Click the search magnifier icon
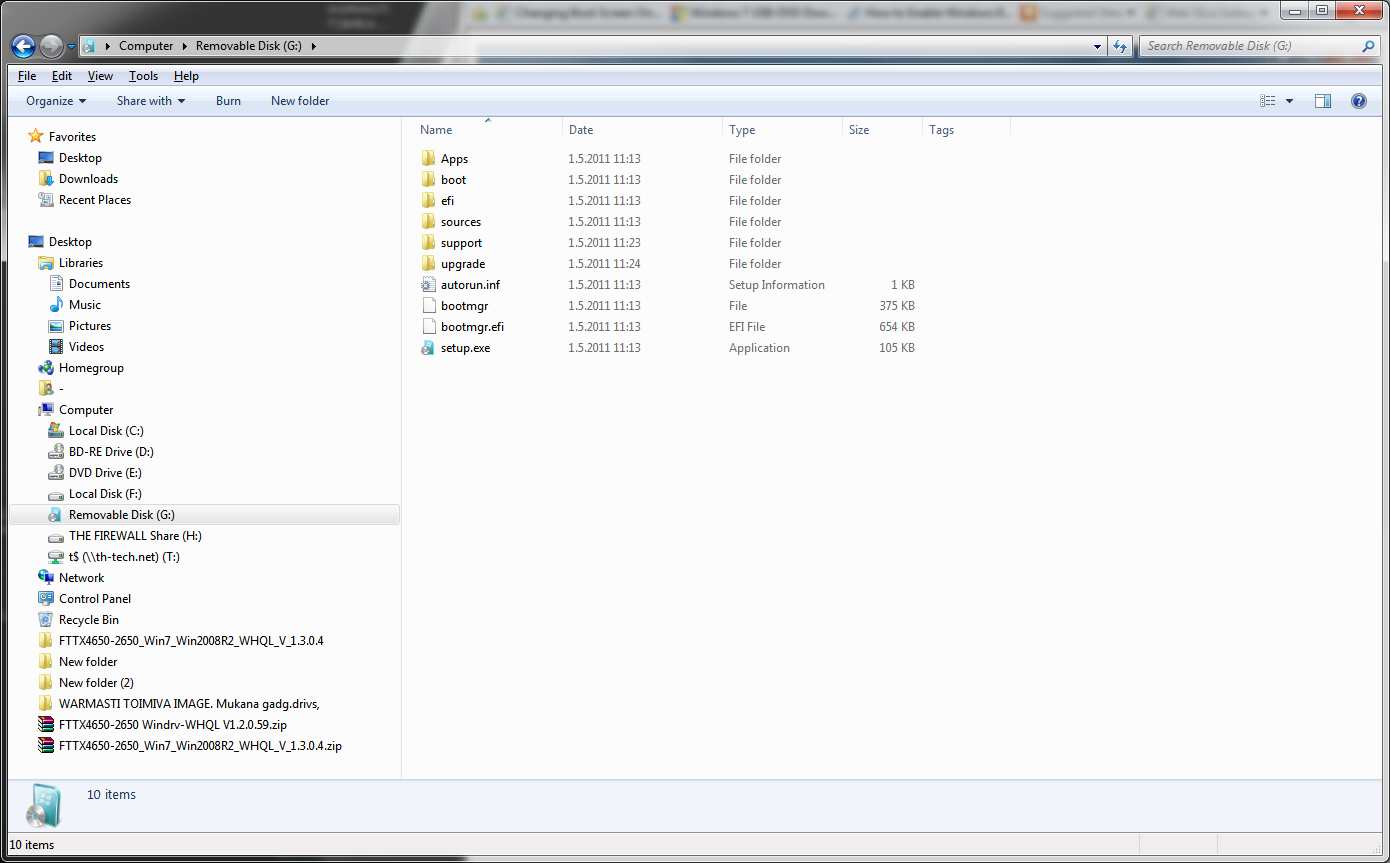The height and width of the screenshot is (863, 1390). 1369,46
